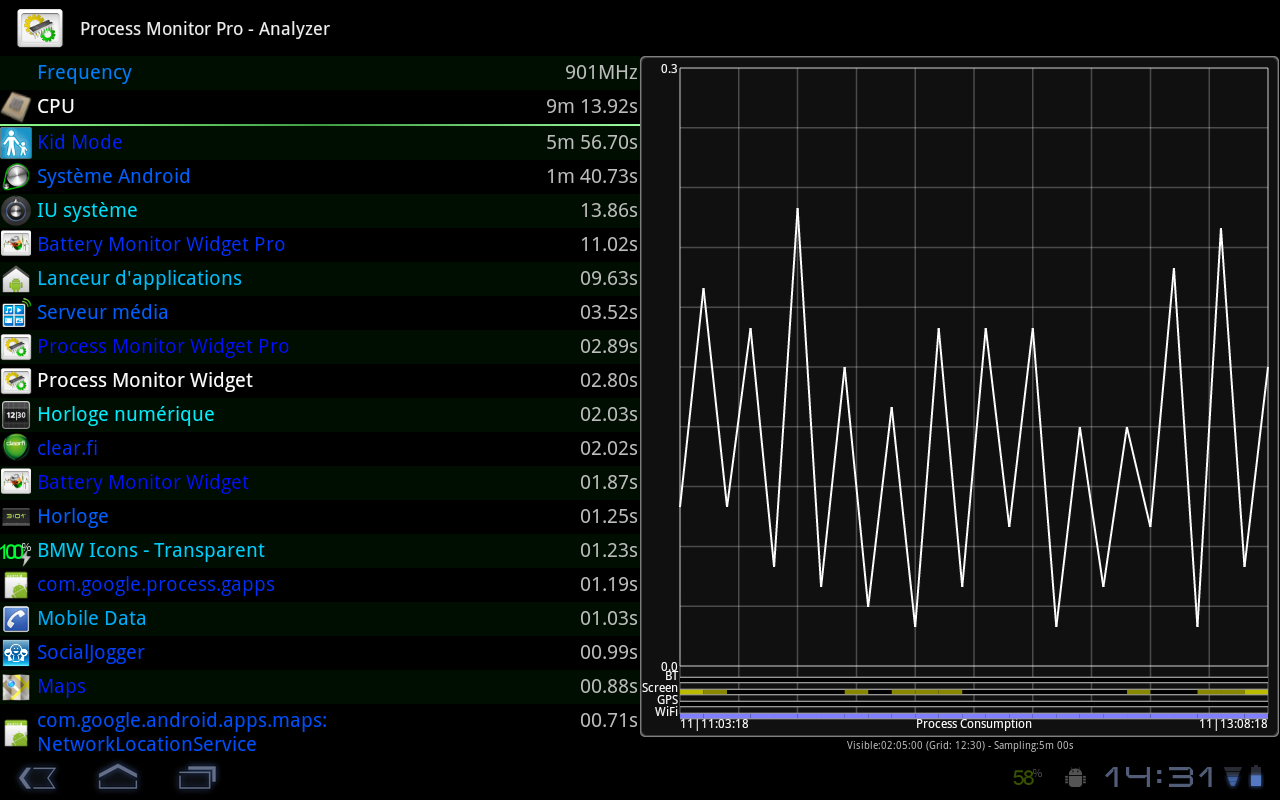
Task: Tap the Kid Mode app icon
Action: click(16, 142)
